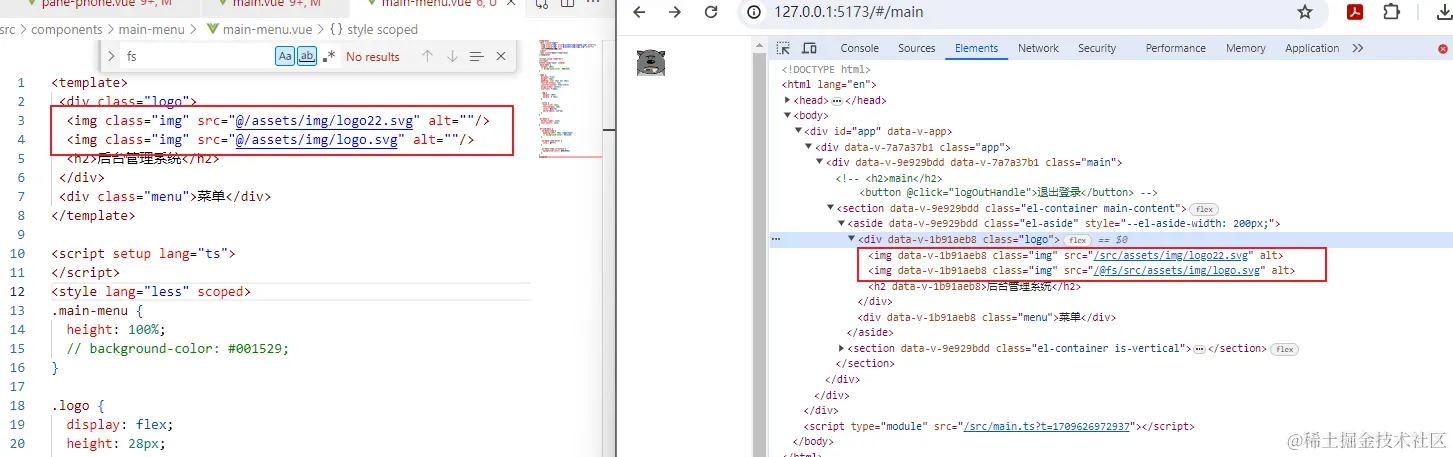Open the Application tab in DevTools

(1311, 48)
